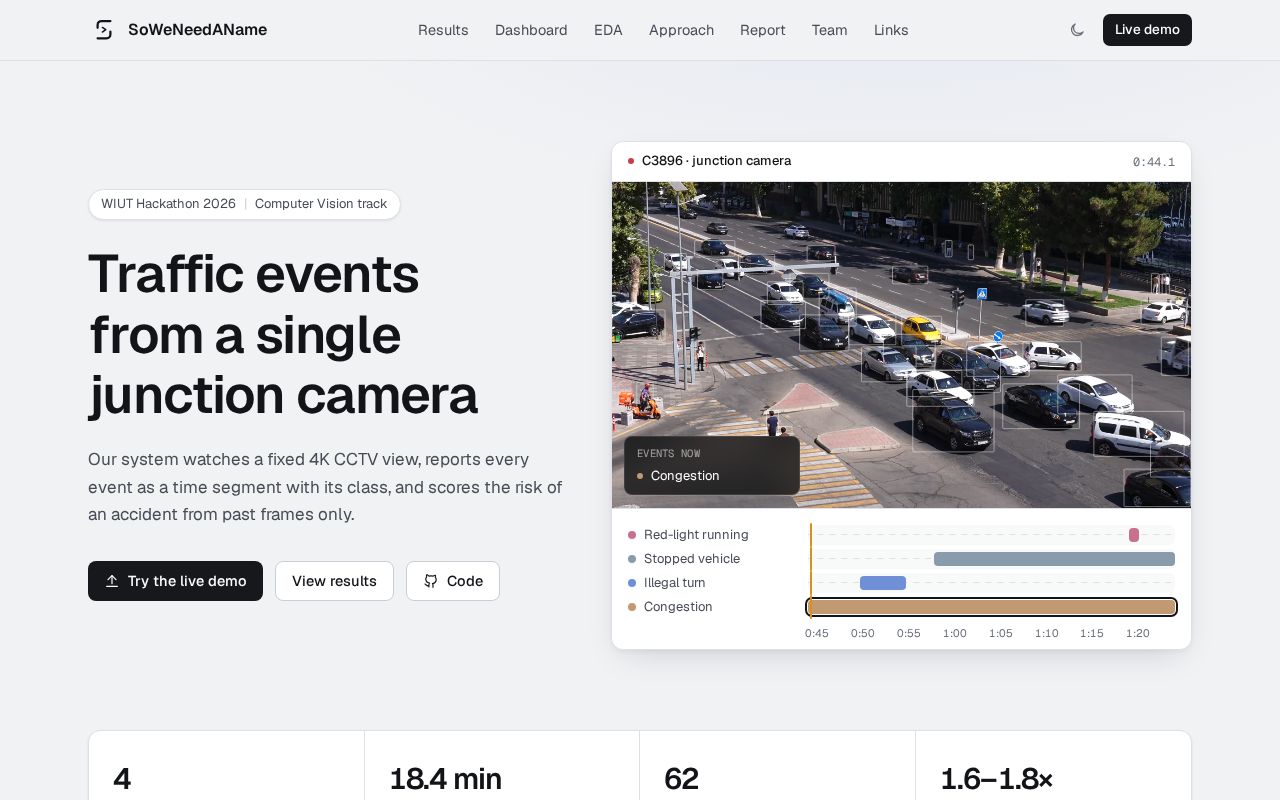This screenshot has width=1280, height=800.
Task: Click the 1:10 timeline tick label
Action: 1047,634
